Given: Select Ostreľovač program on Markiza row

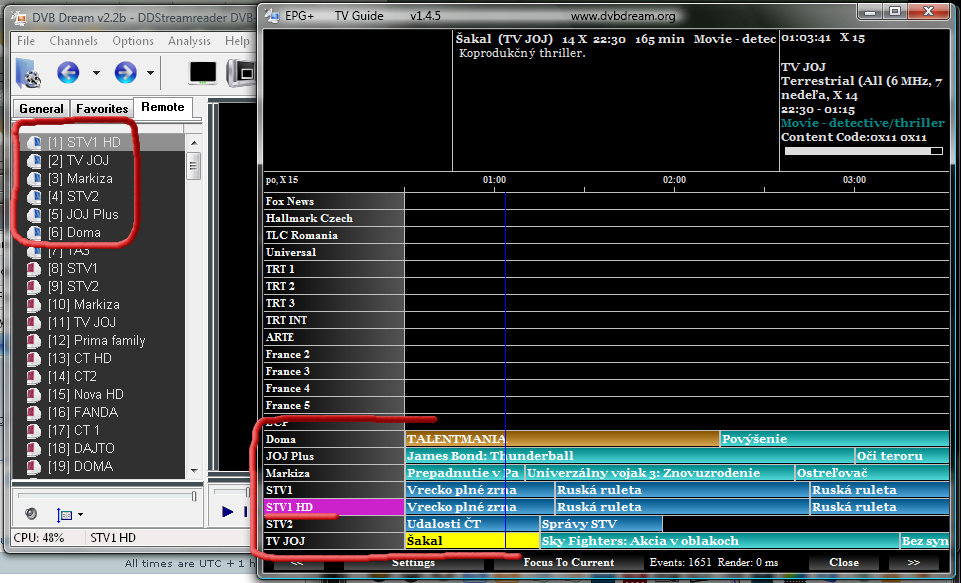Looking at the screenshot, I should pos(872,473).
